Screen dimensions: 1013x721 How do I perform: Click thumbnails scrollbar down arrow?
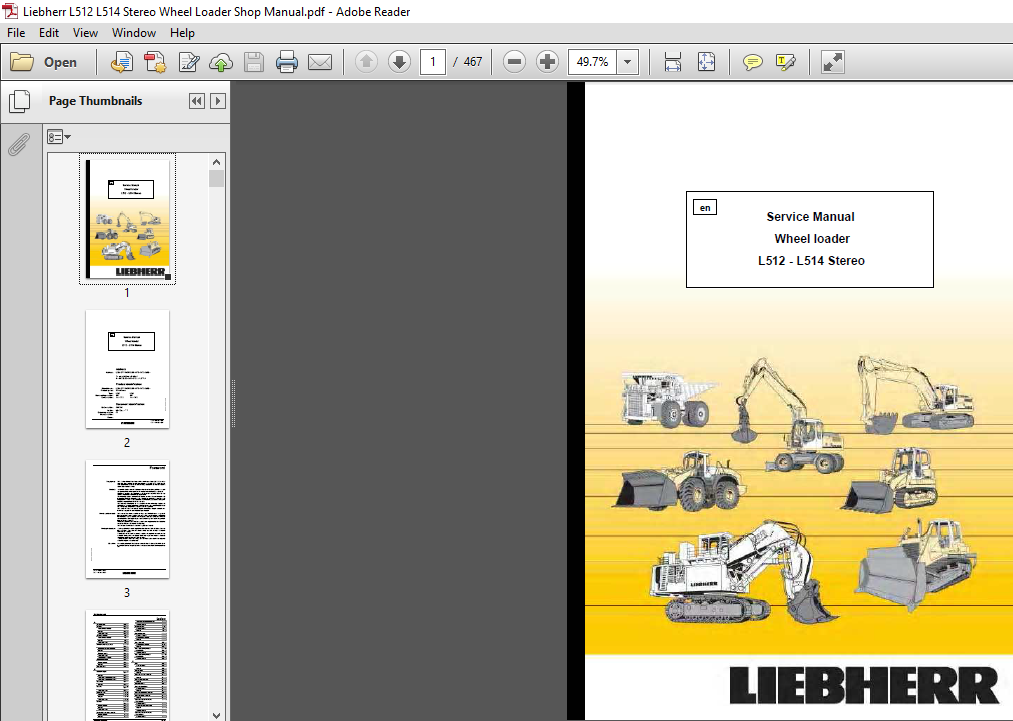[x=216, y=715]
